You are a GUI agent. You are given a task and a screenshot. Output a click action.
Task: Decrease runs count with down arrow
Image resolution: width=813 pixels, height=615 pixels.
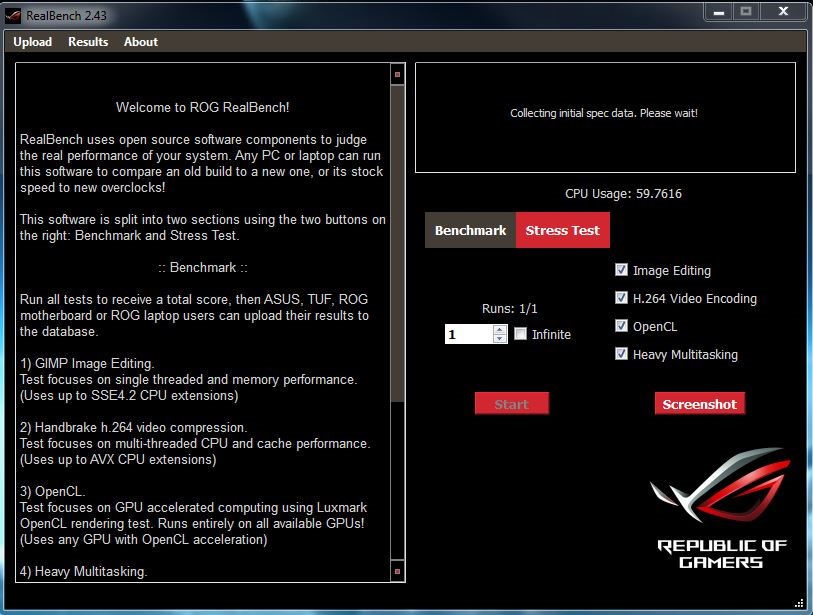500,339
